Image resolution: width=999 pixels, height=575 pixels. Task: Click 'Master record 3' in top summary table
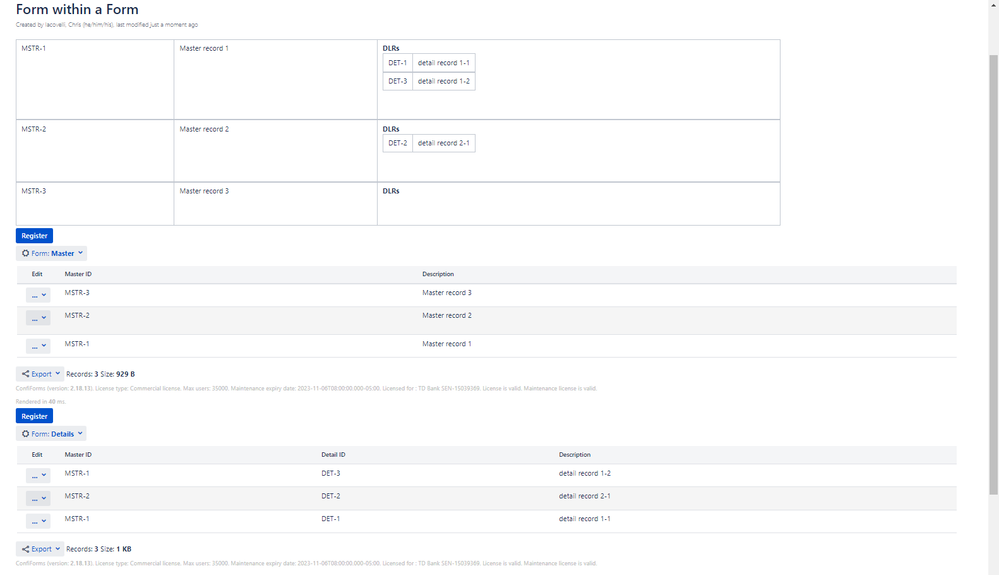tap(204, 191)
